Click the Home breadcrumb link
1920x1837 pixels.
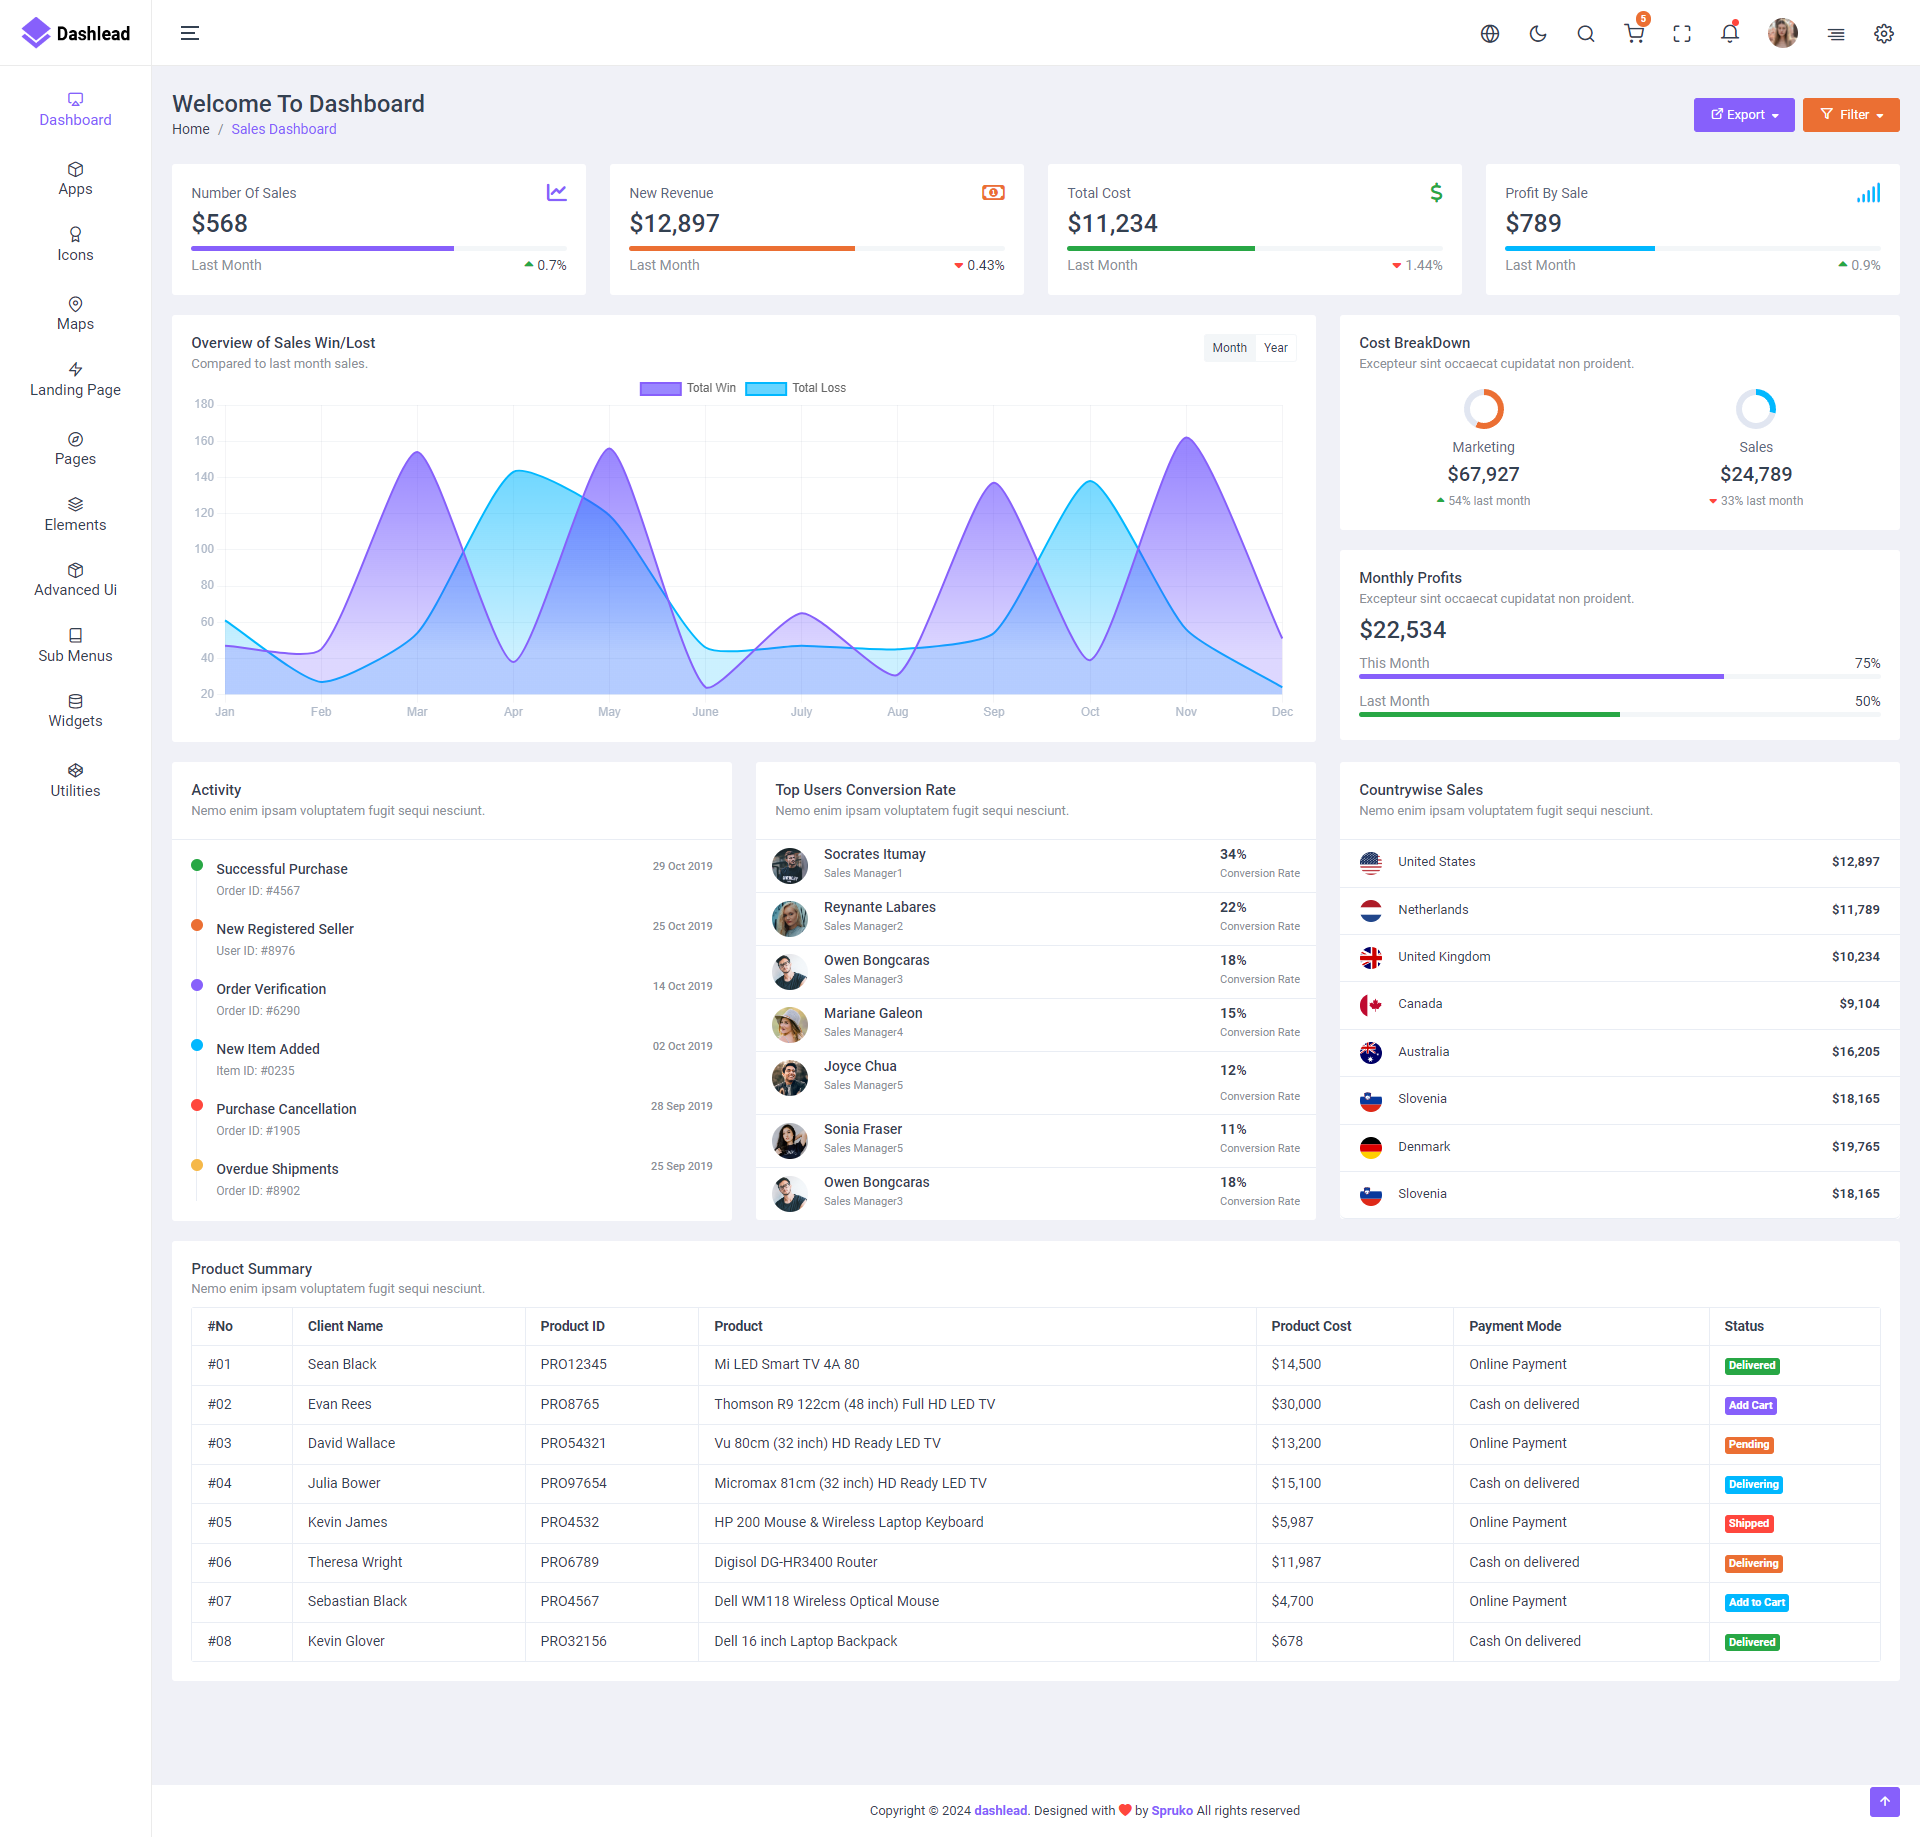pos(190,129)
